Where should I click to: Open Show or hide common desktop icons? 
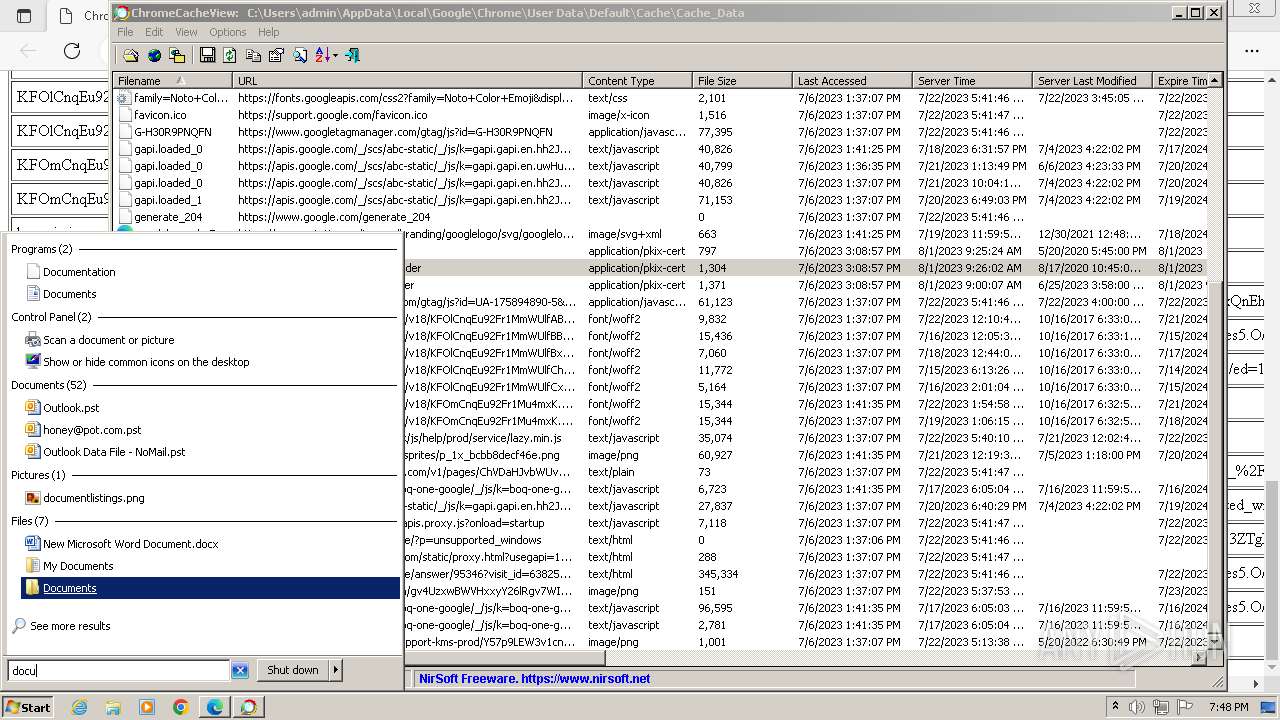(x=146, y=362)
